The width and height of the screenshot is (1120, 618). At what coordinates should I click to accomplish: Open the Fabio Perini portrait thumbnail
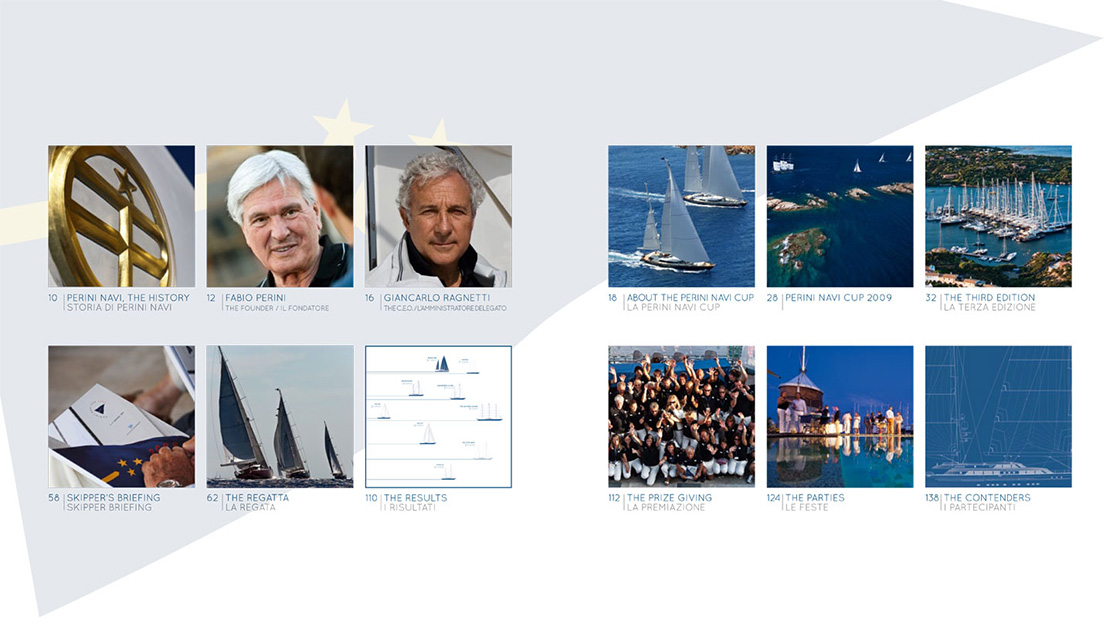(280, 216)
